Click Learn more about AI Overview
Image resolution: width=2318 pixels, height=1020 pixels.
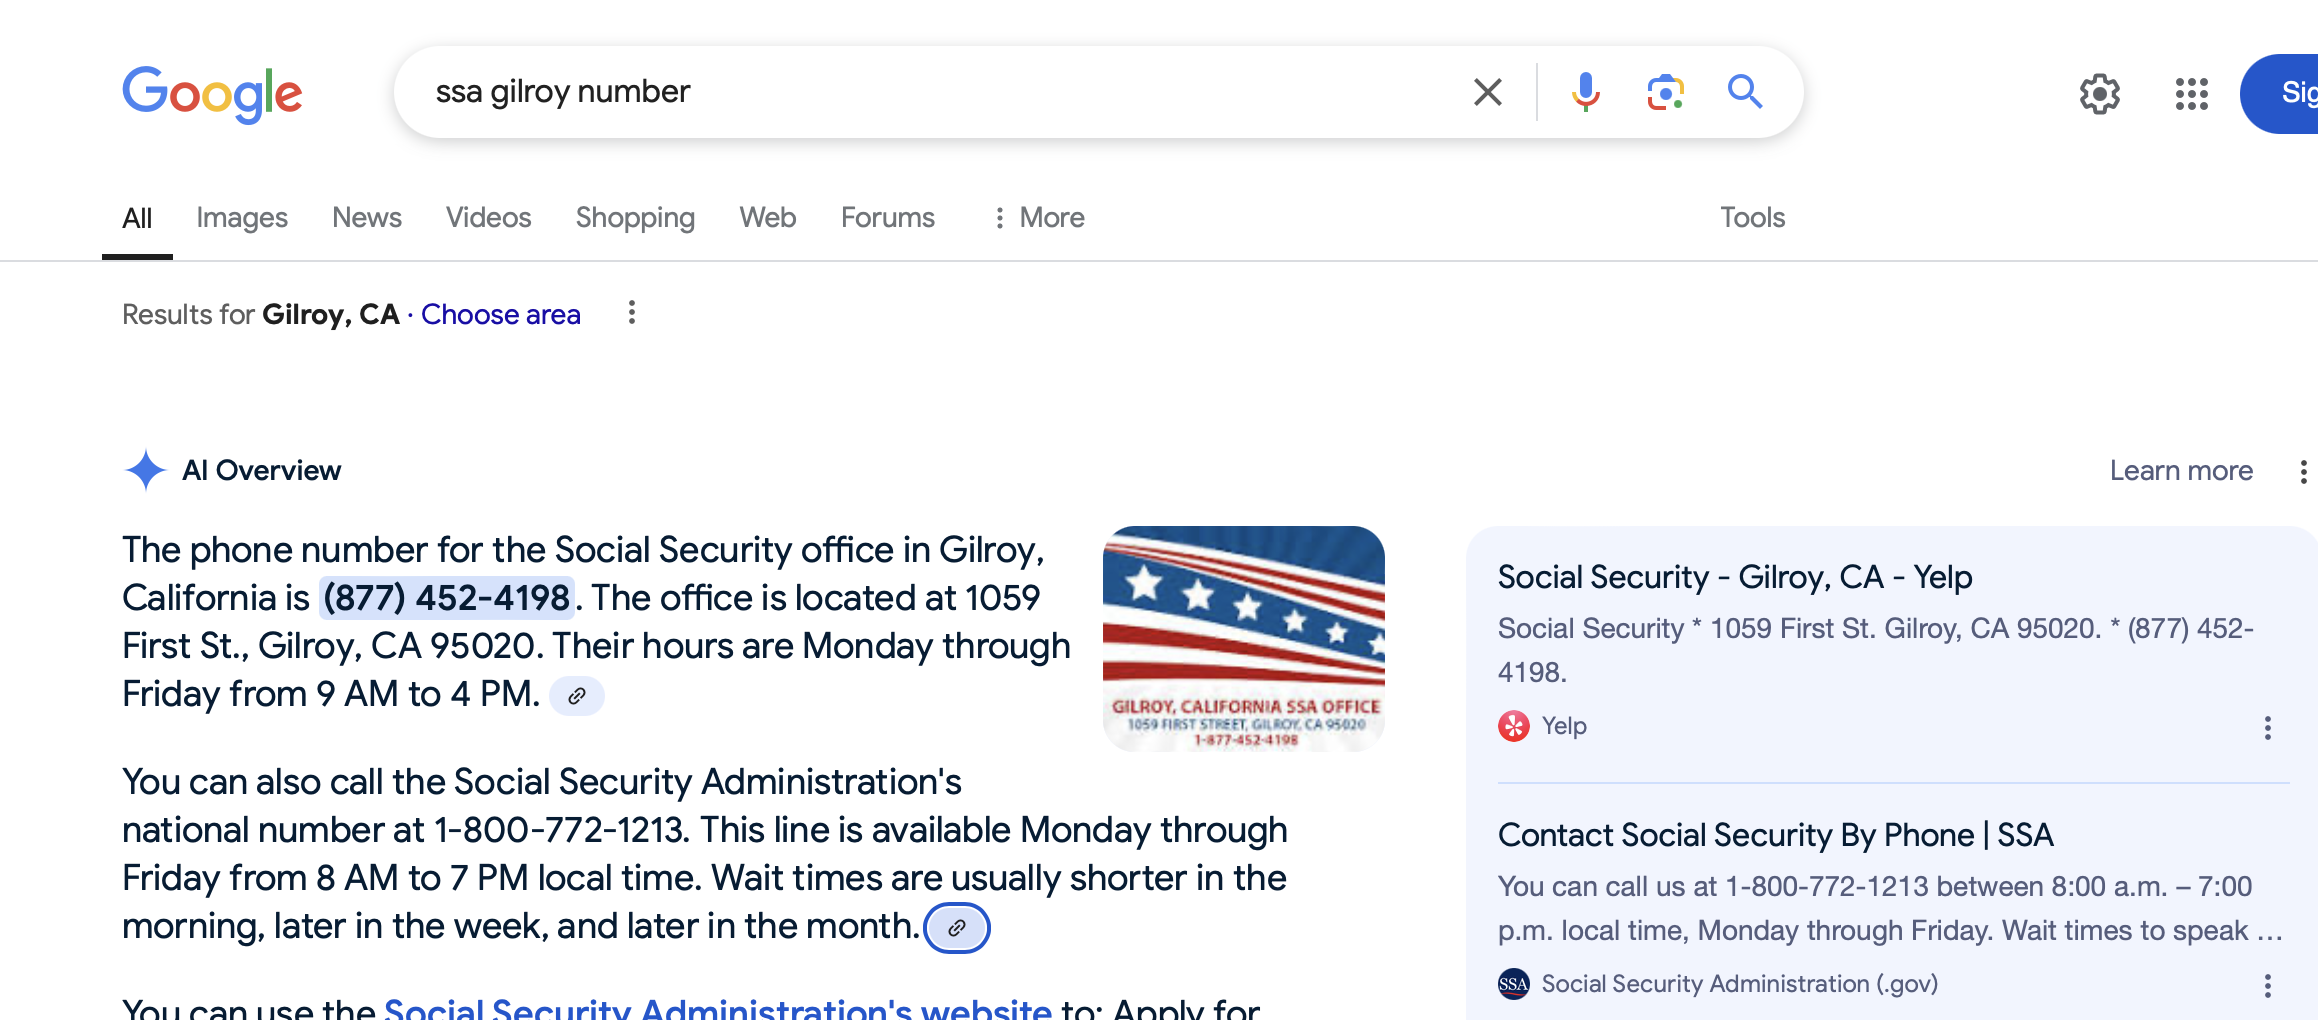tap(2181, 471)
